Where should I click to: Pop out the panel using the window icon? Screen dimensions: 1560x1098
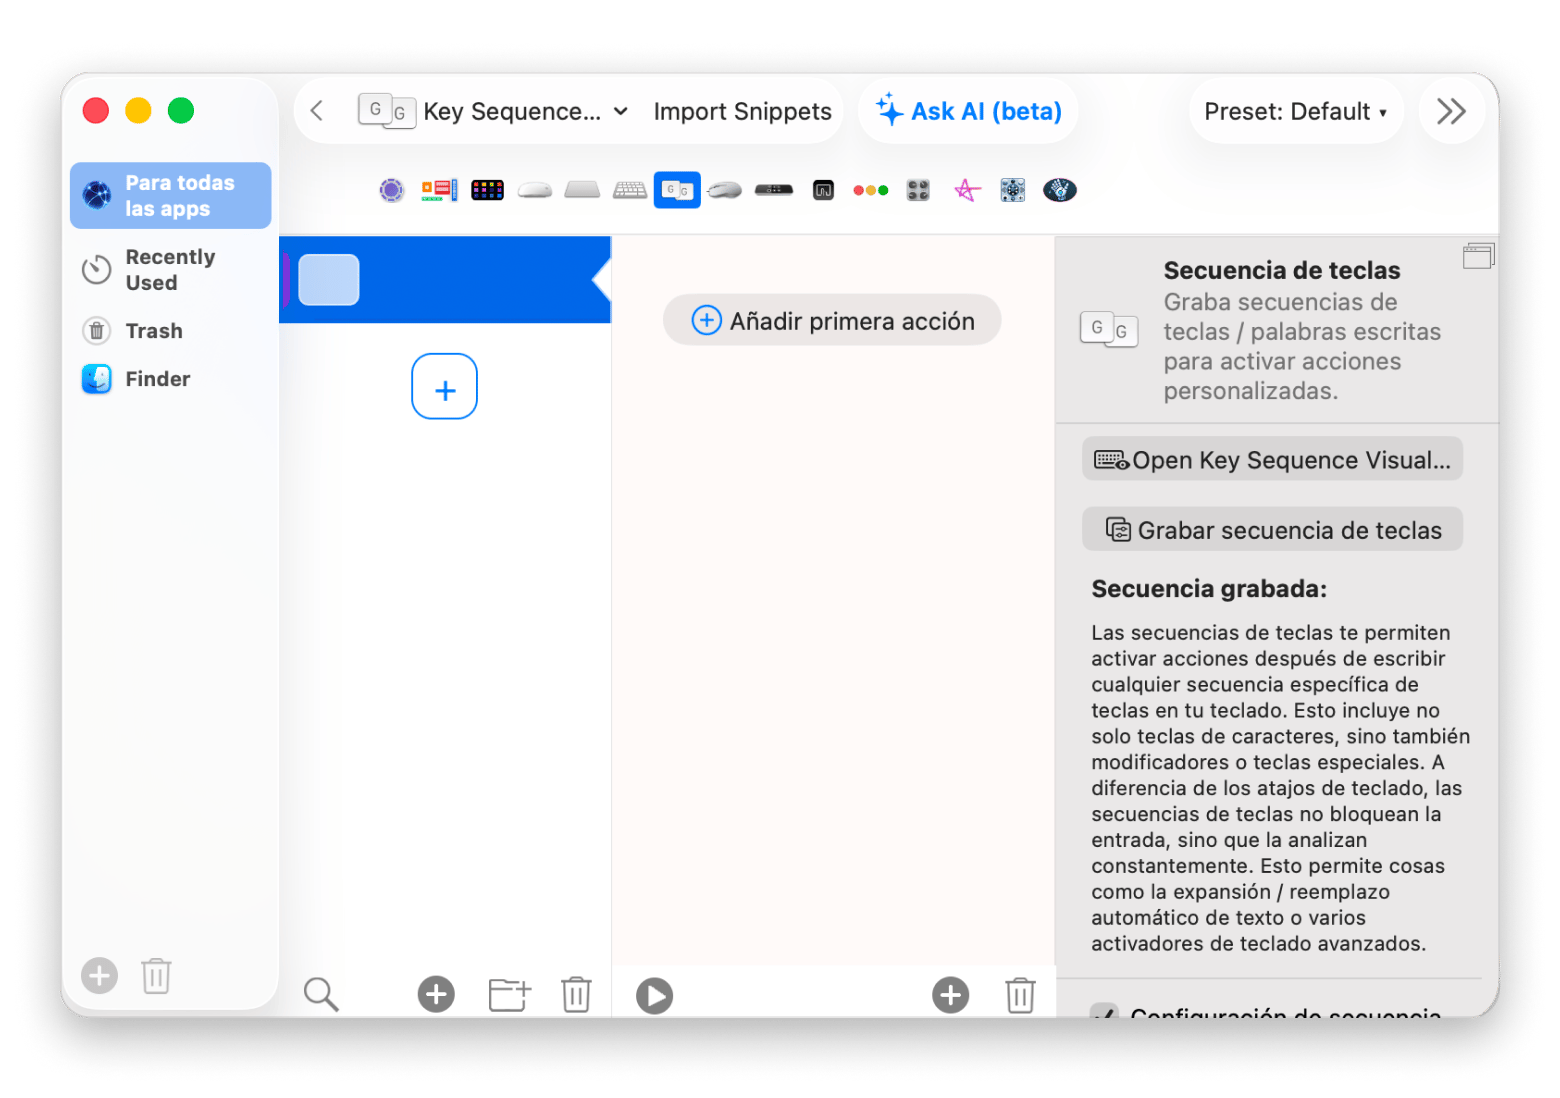point(1478,256)
